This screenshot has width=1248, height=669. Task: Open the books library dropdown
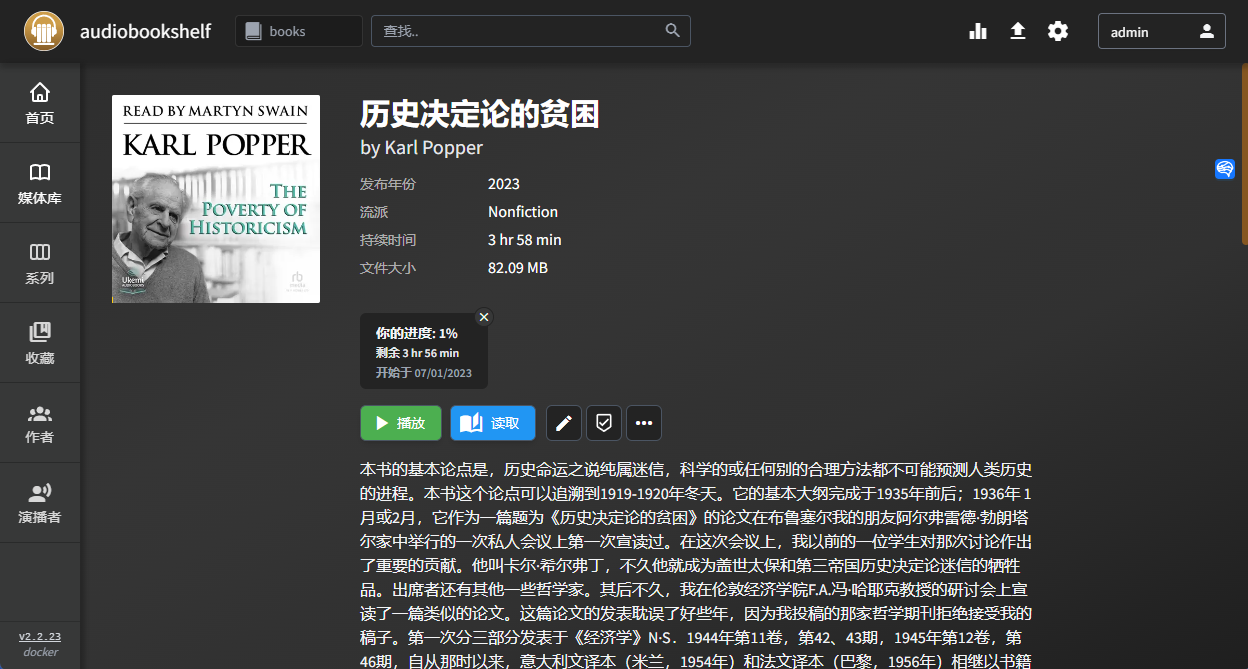coord(298,31)
